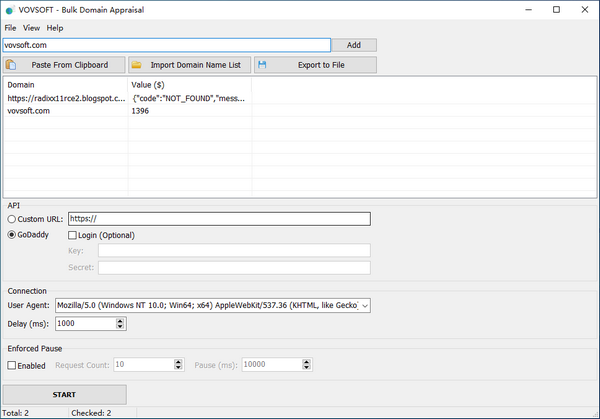The width and height of the screenshot is (600, 419).
Task: Enable the Login (Optional) checkbox
Action: point(73,235)
